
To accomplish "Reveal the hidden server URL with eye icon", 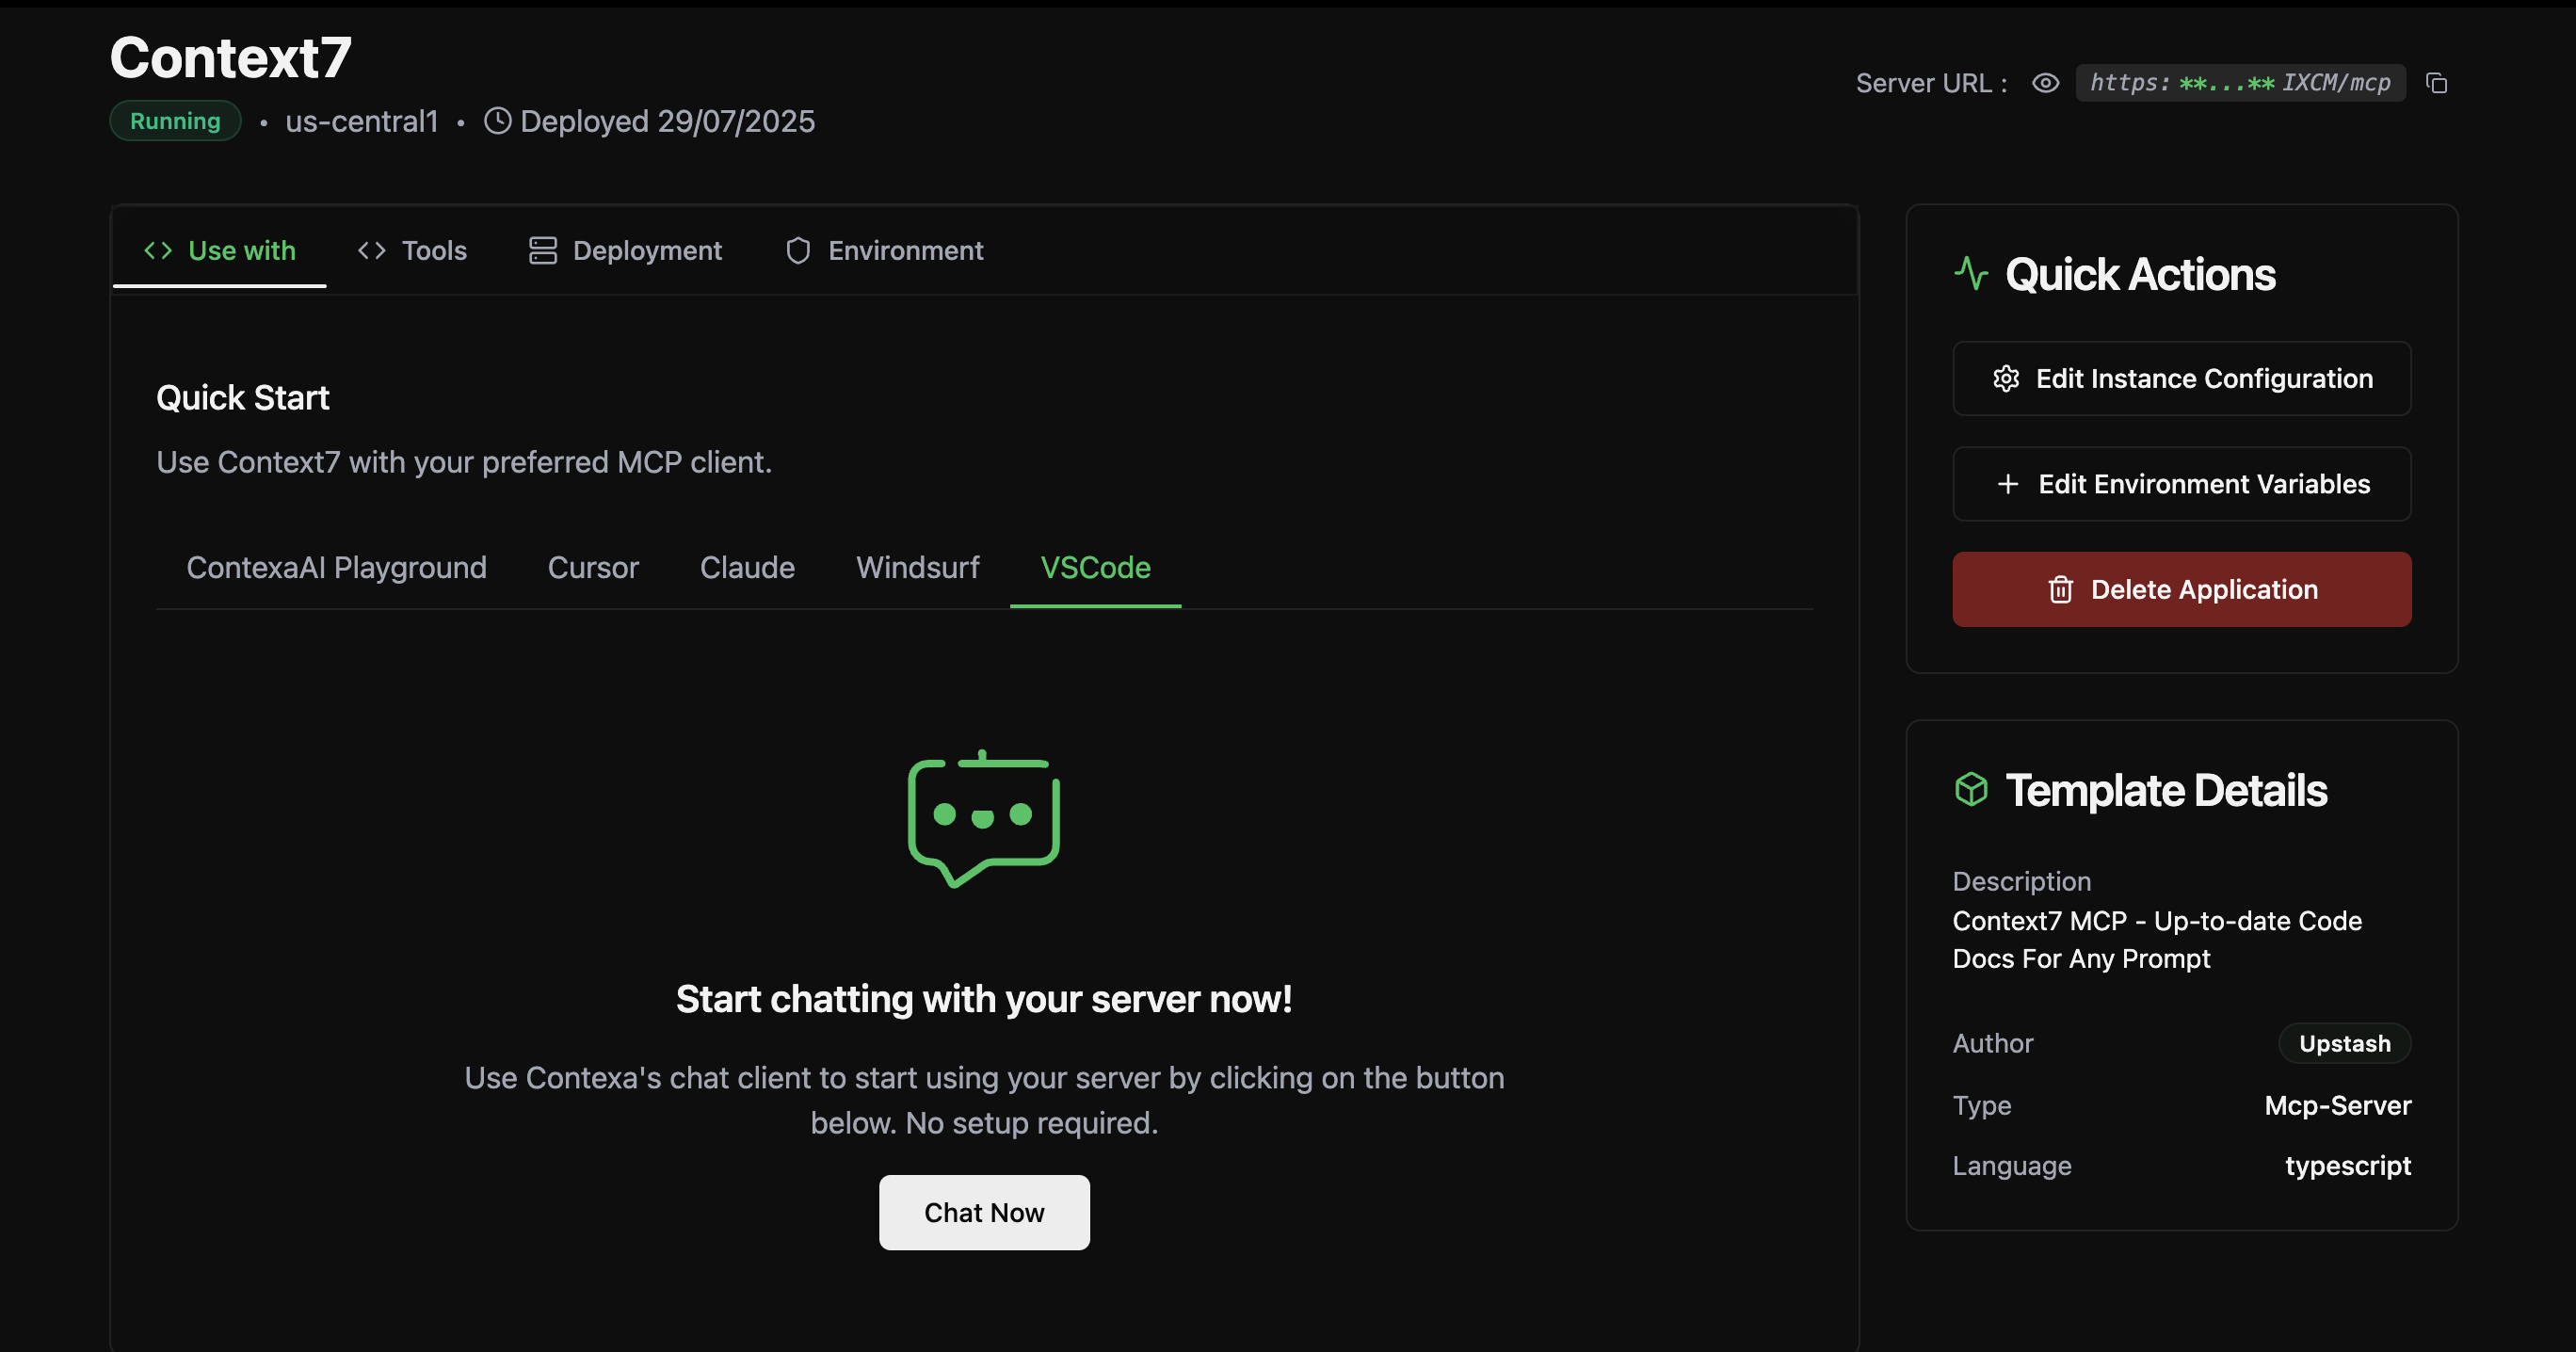I will coord(2045,83).
